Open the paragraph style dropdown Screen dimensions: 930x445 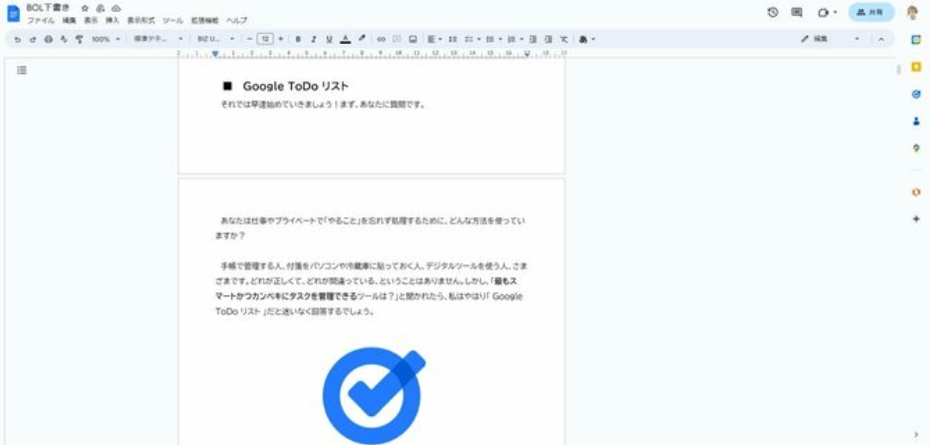coord(158,39)
